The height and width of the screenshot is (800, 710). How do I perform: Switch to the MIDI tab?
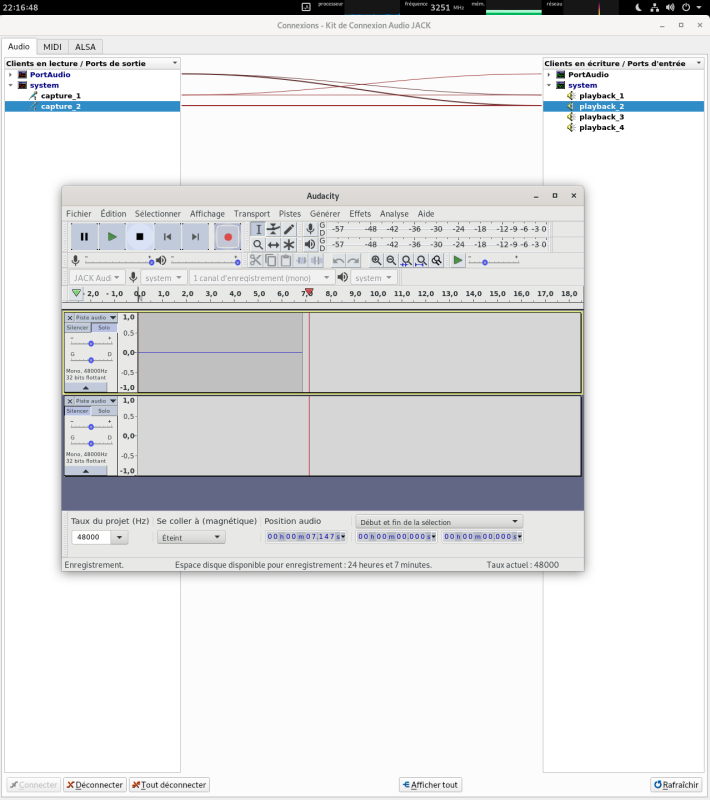point(53,47)
